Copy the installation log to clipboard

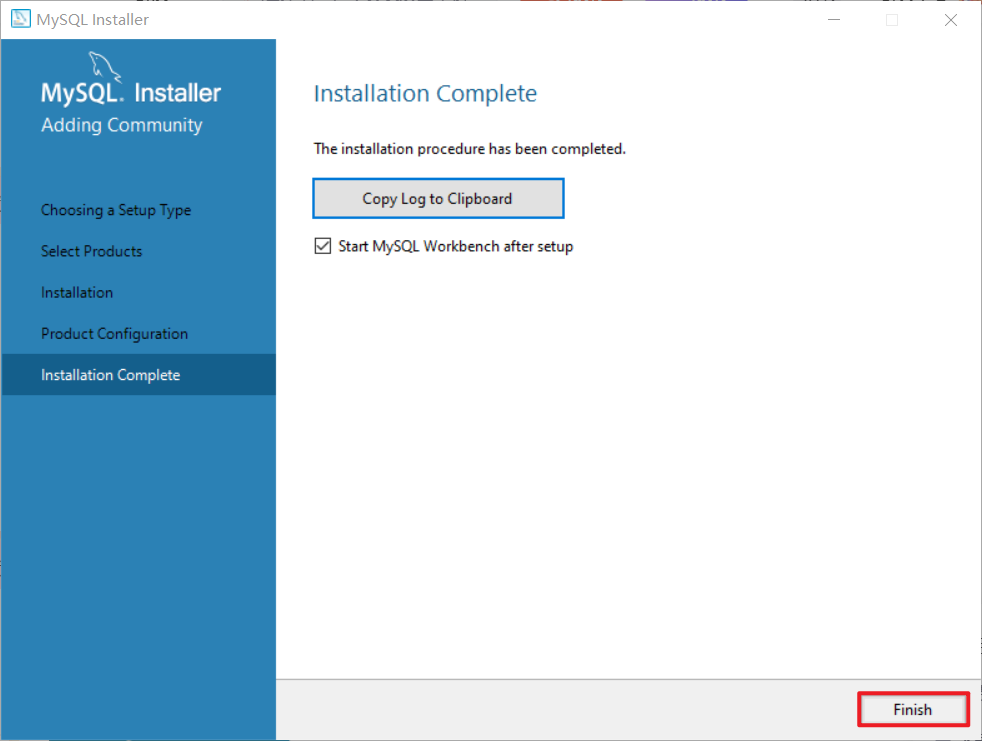point(438,199)
